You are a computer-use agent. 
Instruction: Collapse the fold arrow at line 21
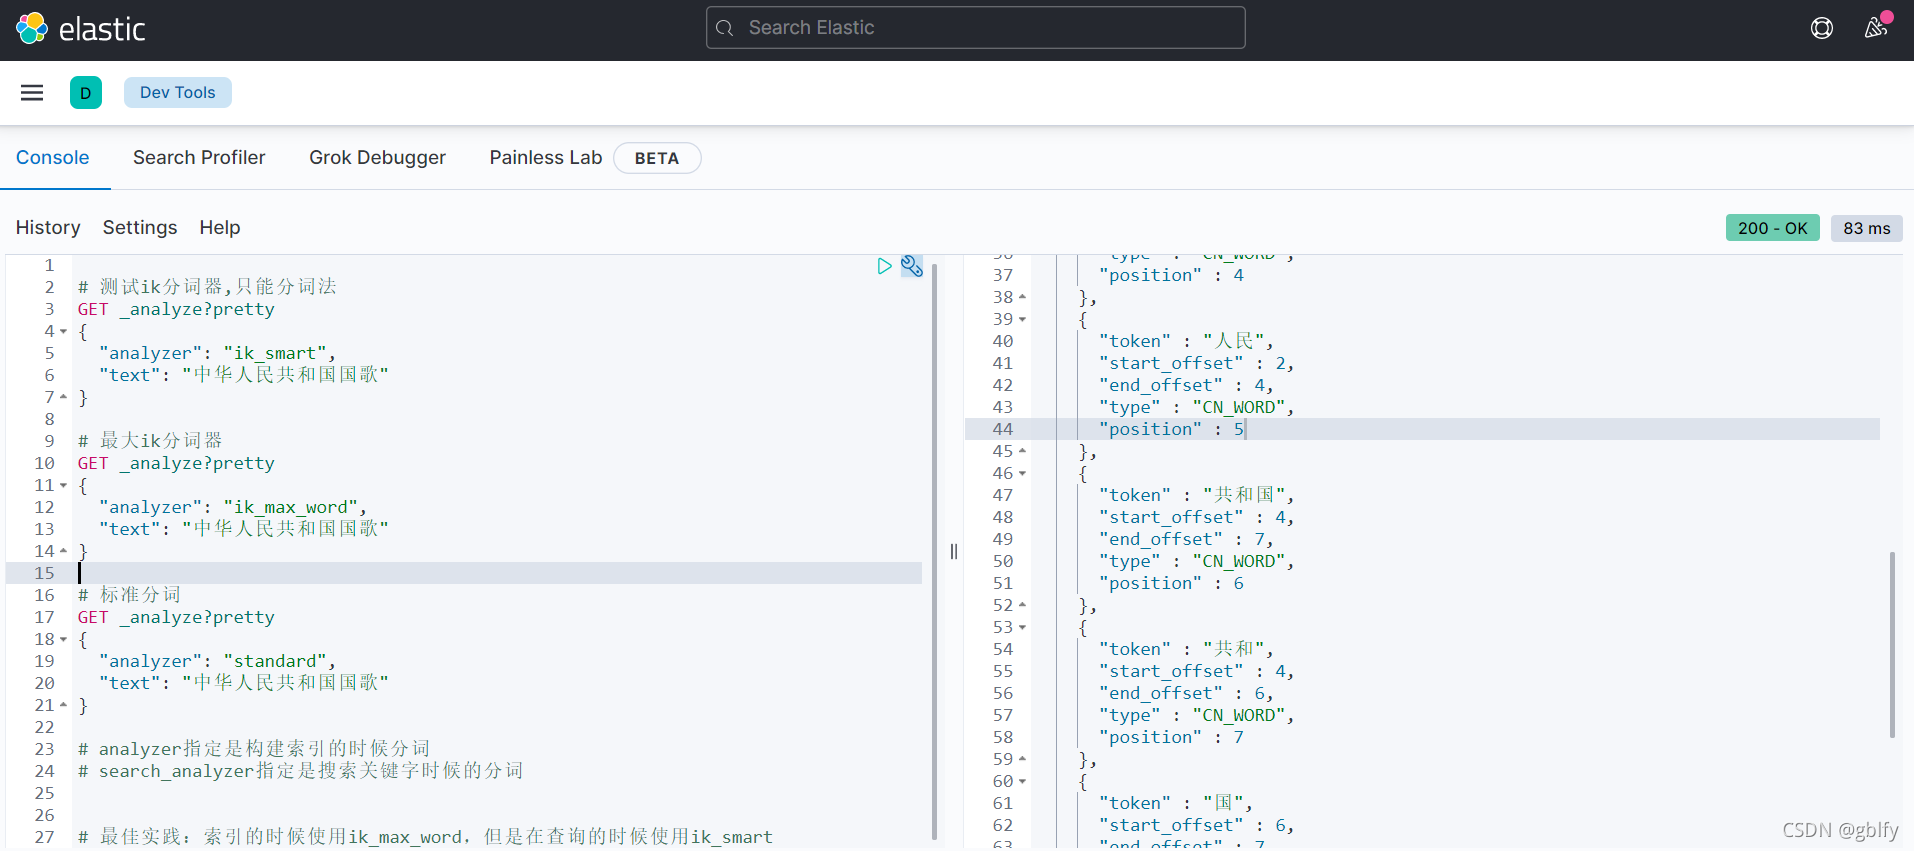64,705
